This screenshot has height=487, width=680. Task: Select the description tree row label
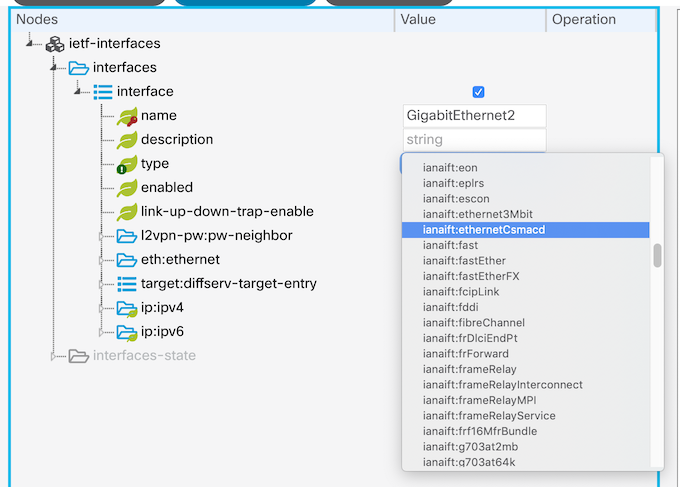pyautogui.click(x=177, y=140)
